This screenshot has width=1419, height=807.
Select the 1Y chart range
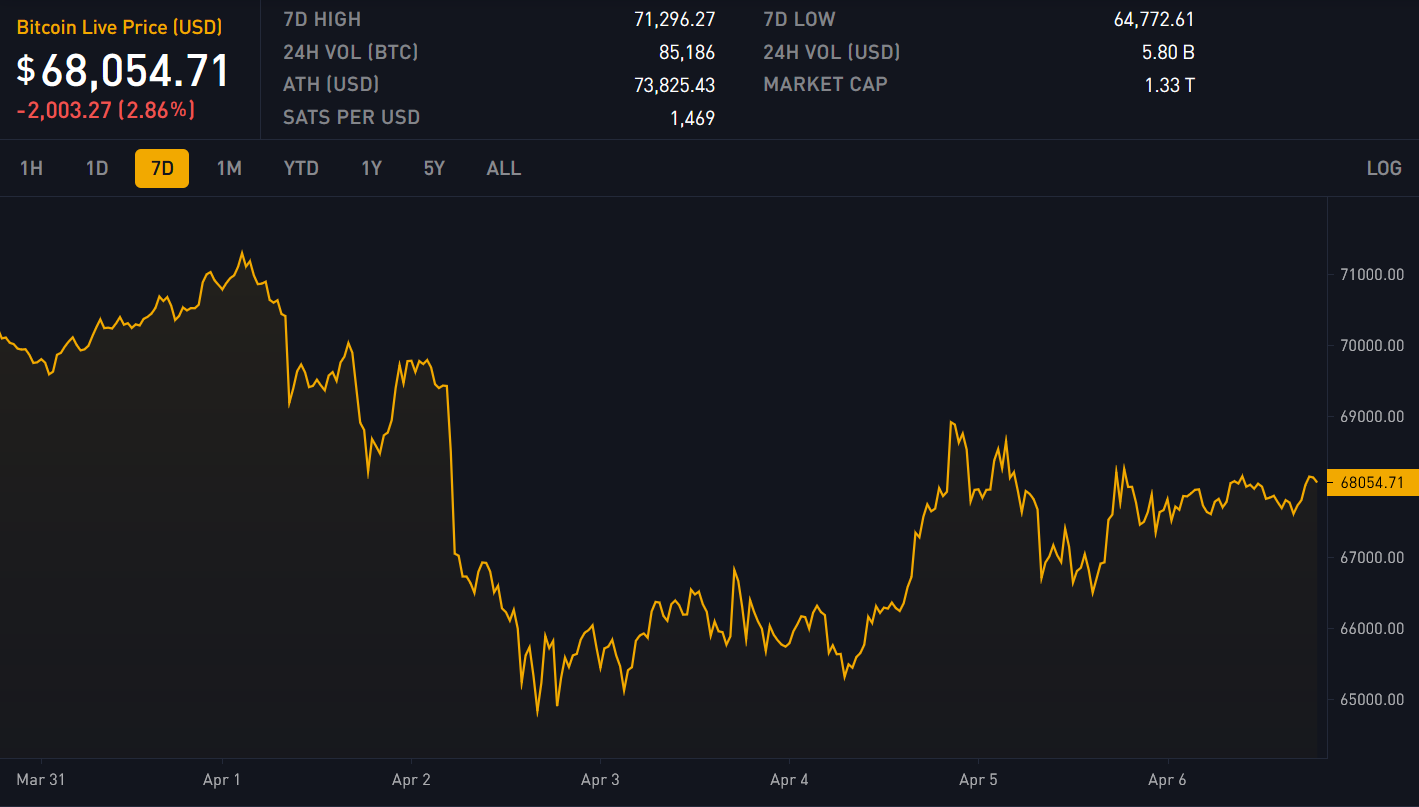click(x=371, y=168)
